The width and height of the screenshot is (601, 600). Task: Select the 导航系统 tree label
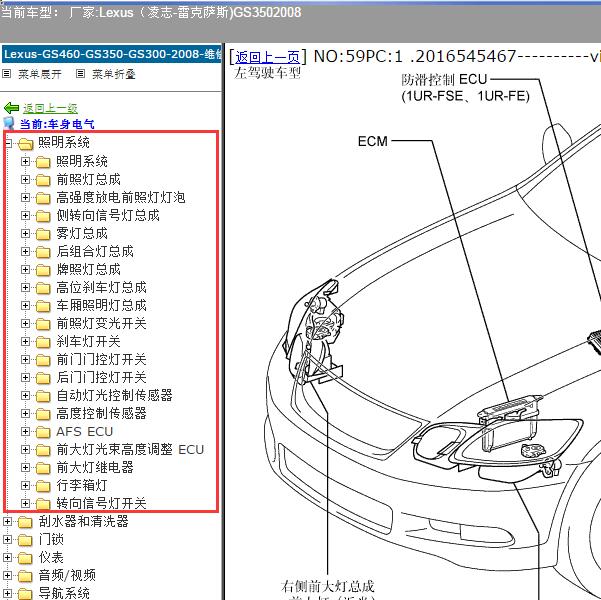click(x=64, y=593)
